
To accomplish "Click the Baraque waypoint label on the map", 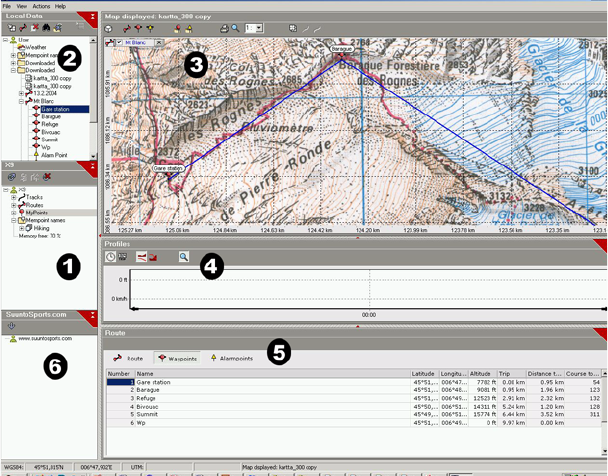I will tap(342, 49).
